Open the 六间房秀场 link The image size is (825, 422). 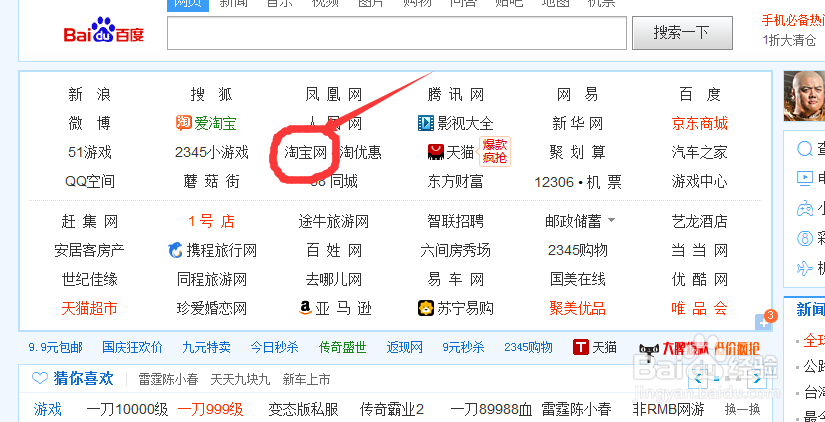[456, 250]
